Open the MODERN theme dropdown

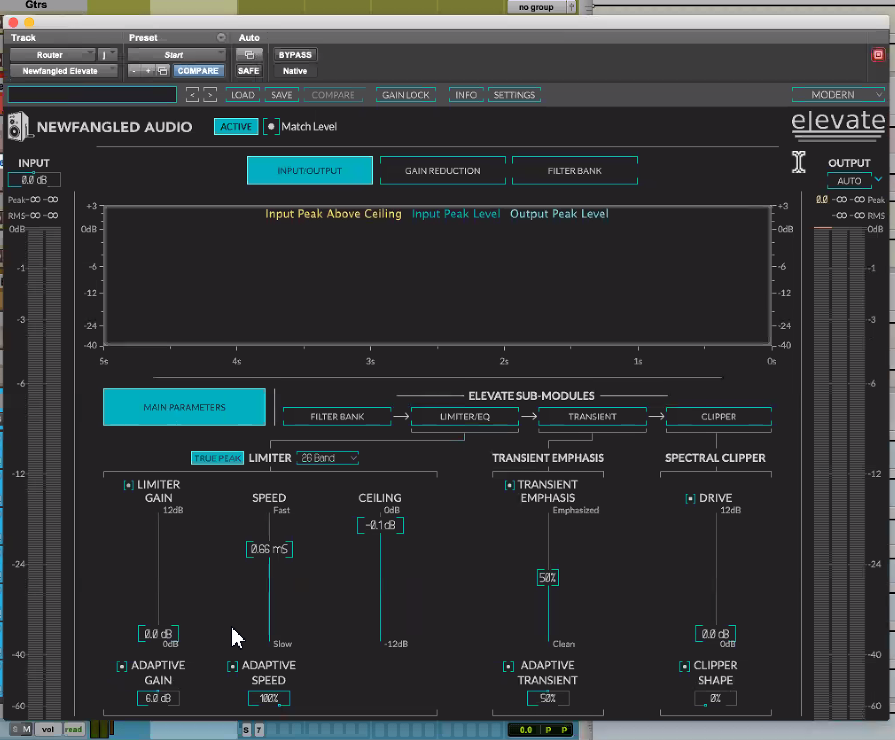coord(838,95)
